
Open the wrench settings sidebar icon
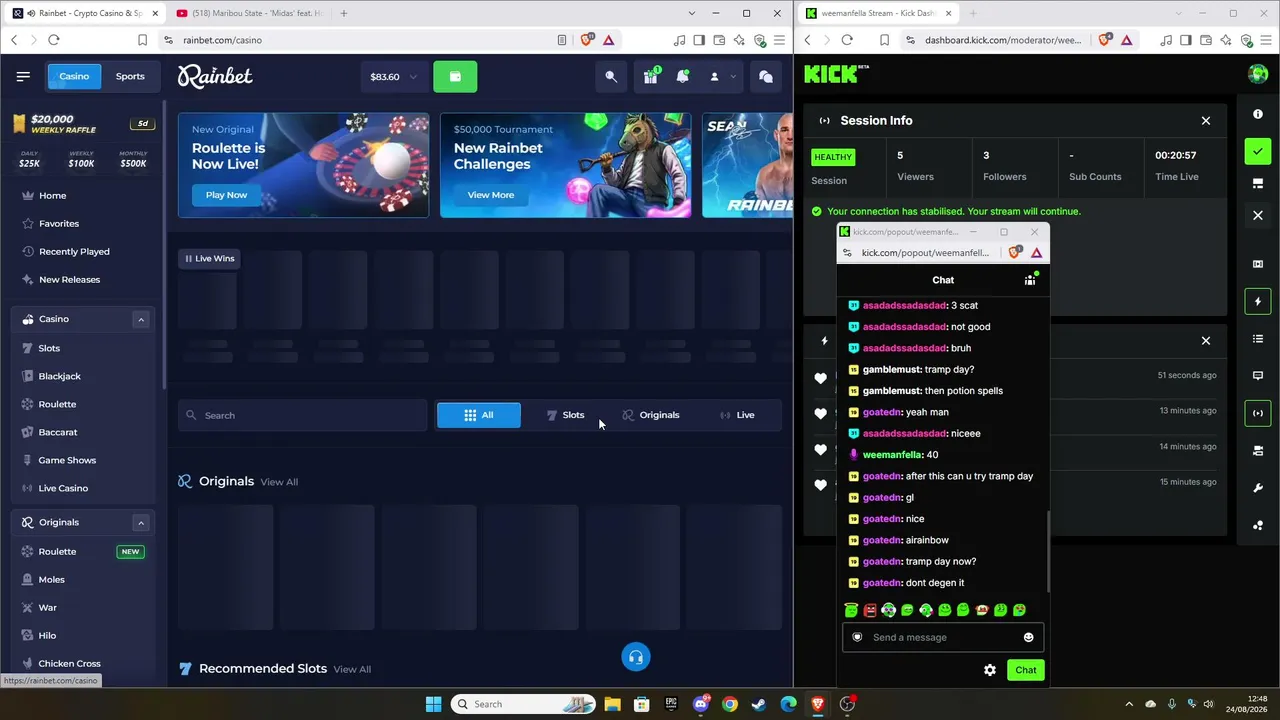(x=1258, y=488)
